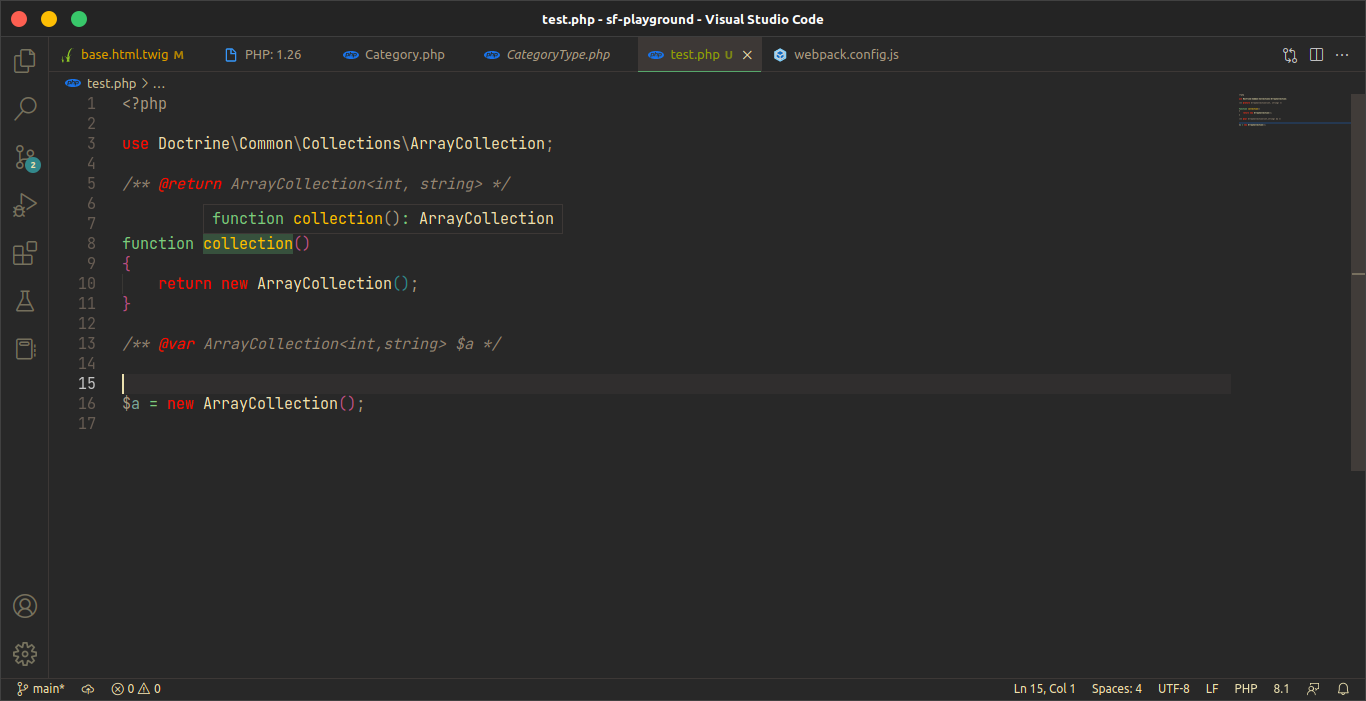1366x701 pixels.
Task: Open the Manage gear icon
Action: (x=25, y=654)
